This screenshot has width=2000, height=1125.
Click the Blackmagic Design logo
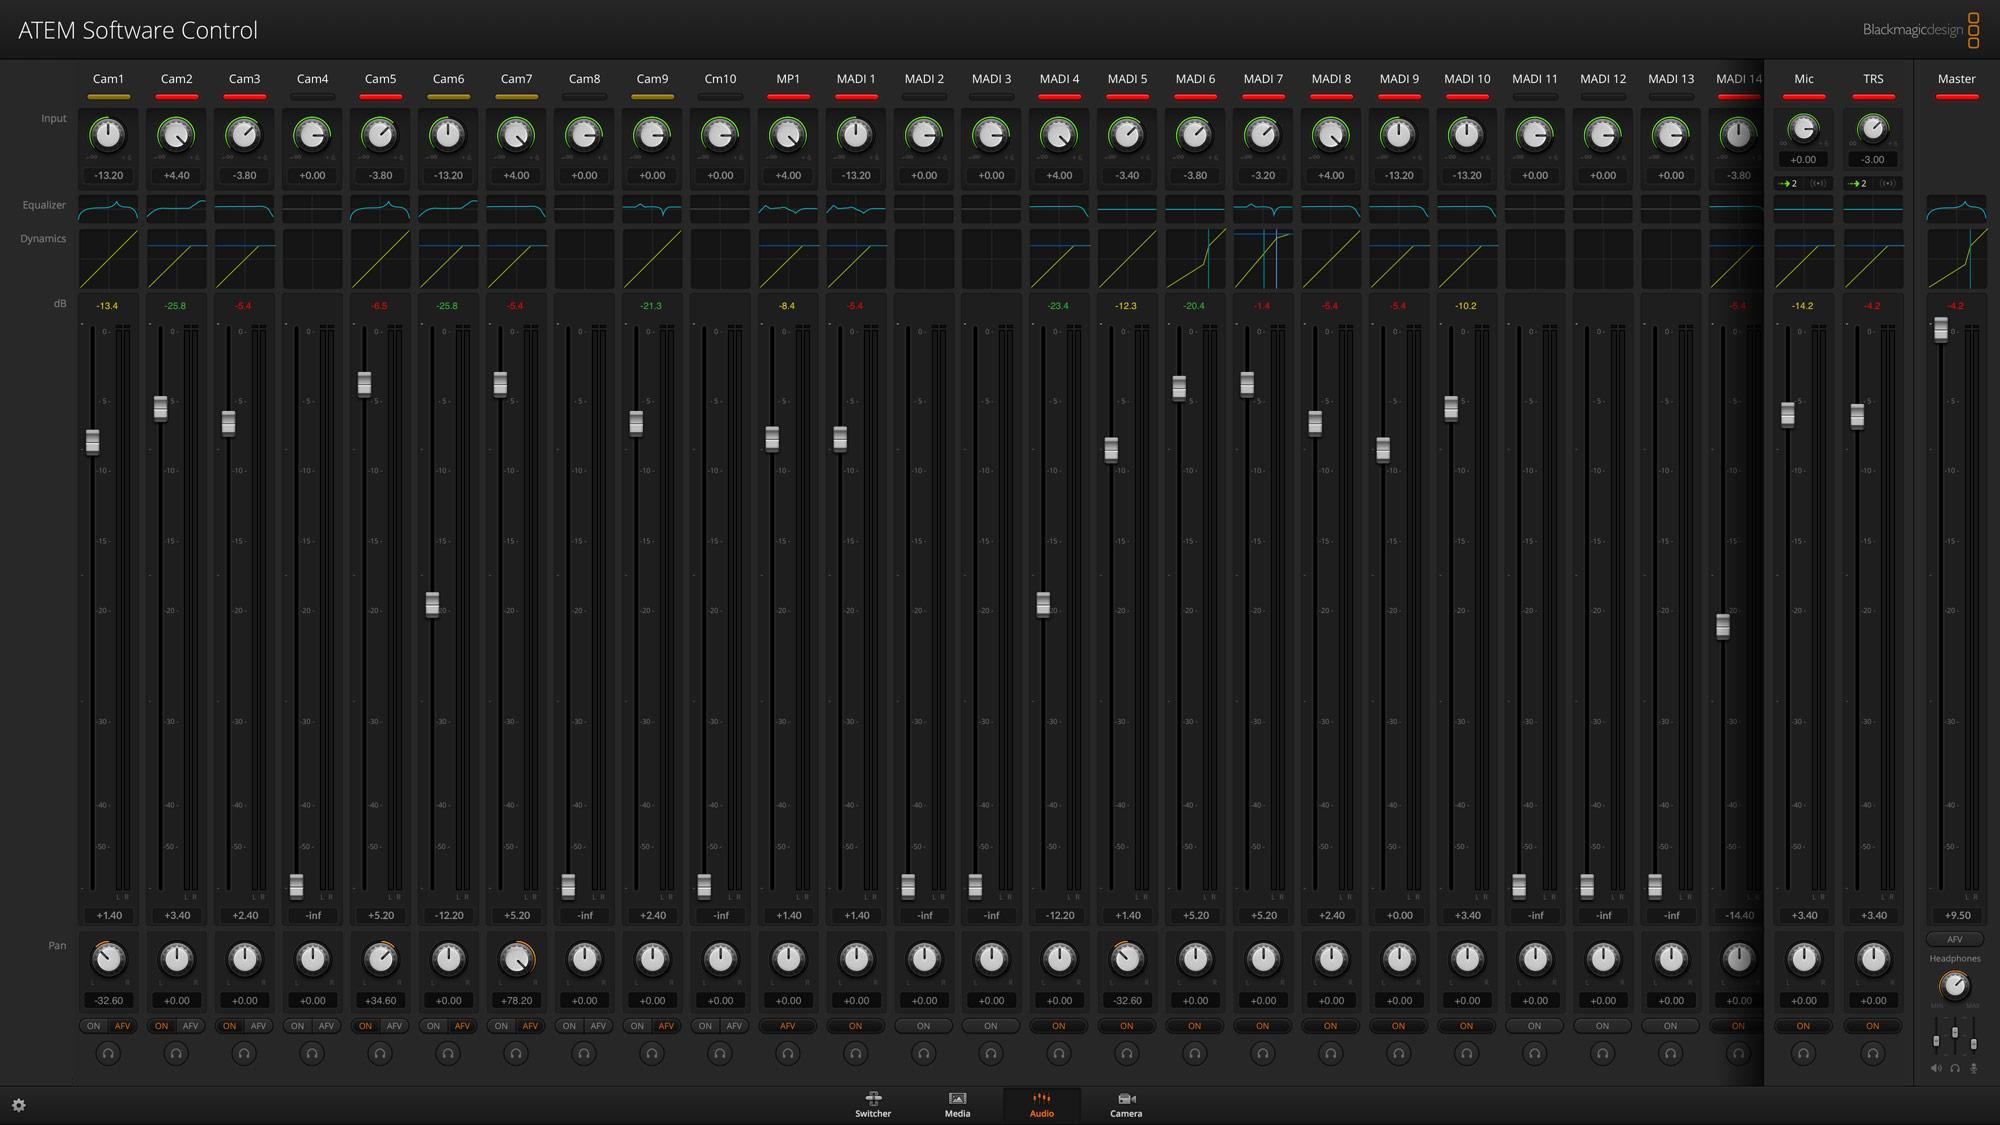click(1913, 29)
